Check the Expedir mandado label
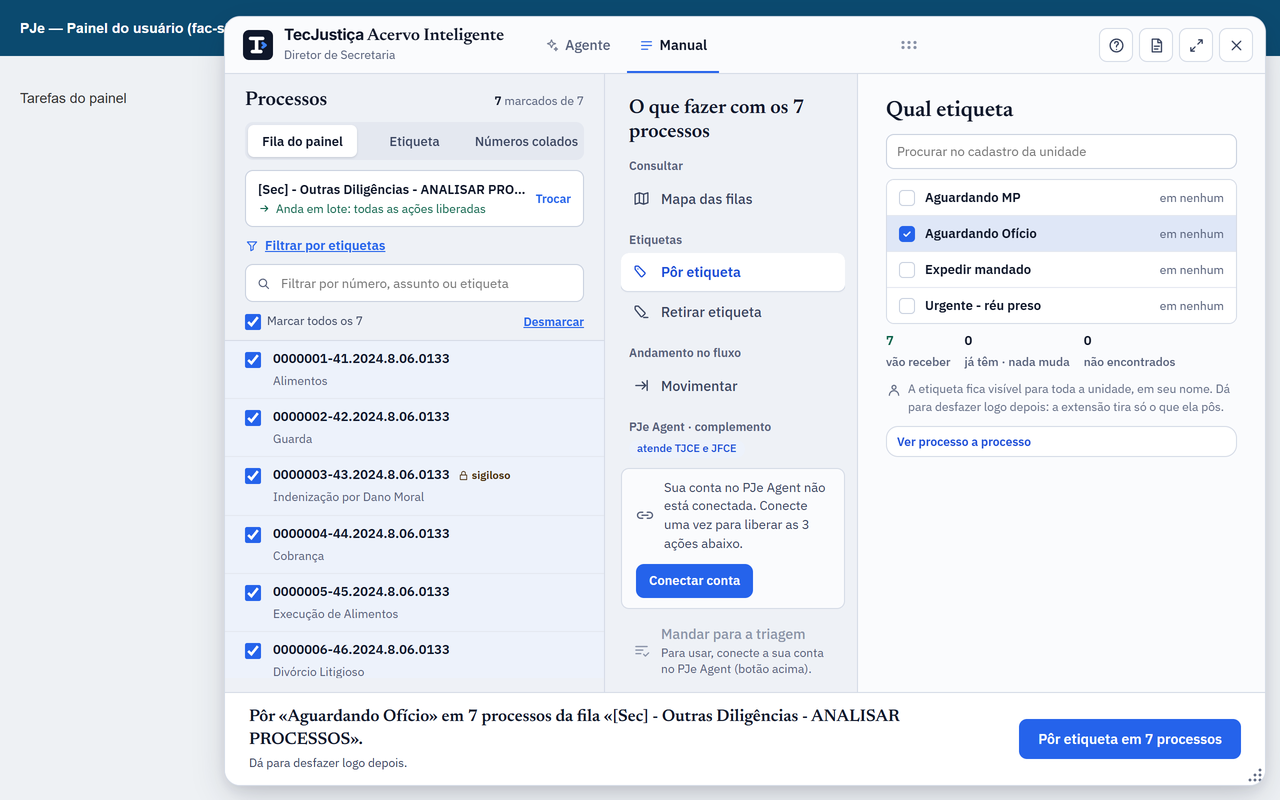The width and height of the screenshot is (1280, 800). coord(907,270)
